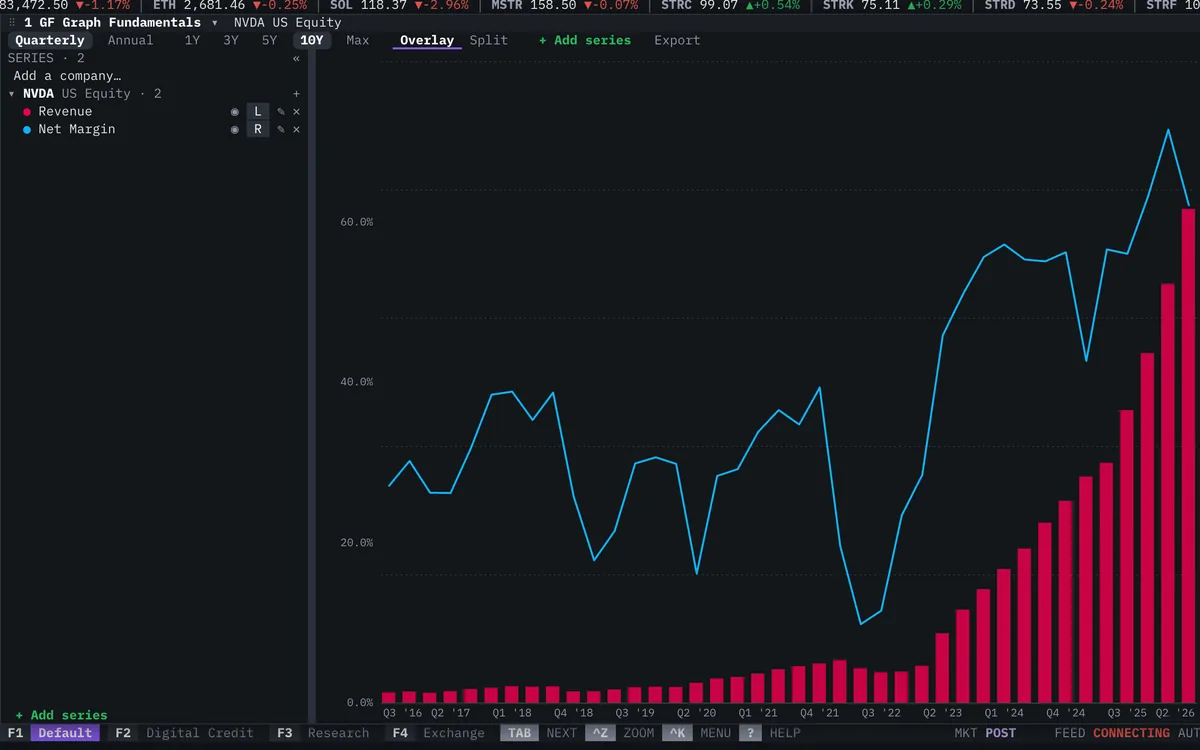Remove the Net Margin series
1200x750 pixels.
pyautogui.click(x=296, y=130)
